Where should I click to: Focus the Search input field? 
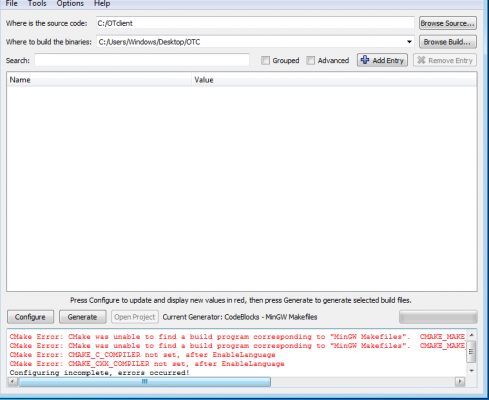[142, 60]
